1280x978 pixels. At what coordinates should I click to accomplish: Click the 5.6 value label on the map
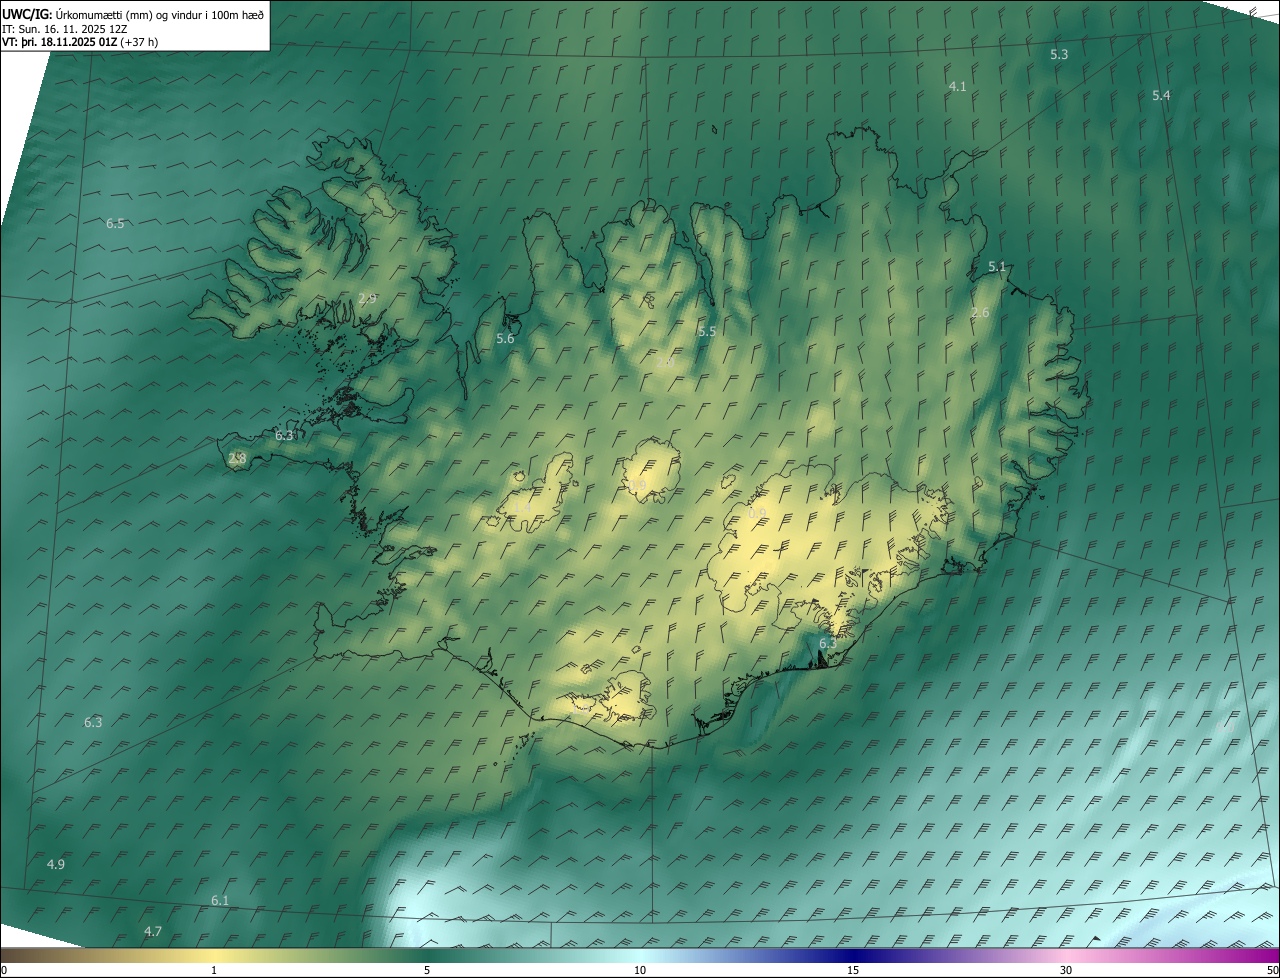(x=505, y=339)
